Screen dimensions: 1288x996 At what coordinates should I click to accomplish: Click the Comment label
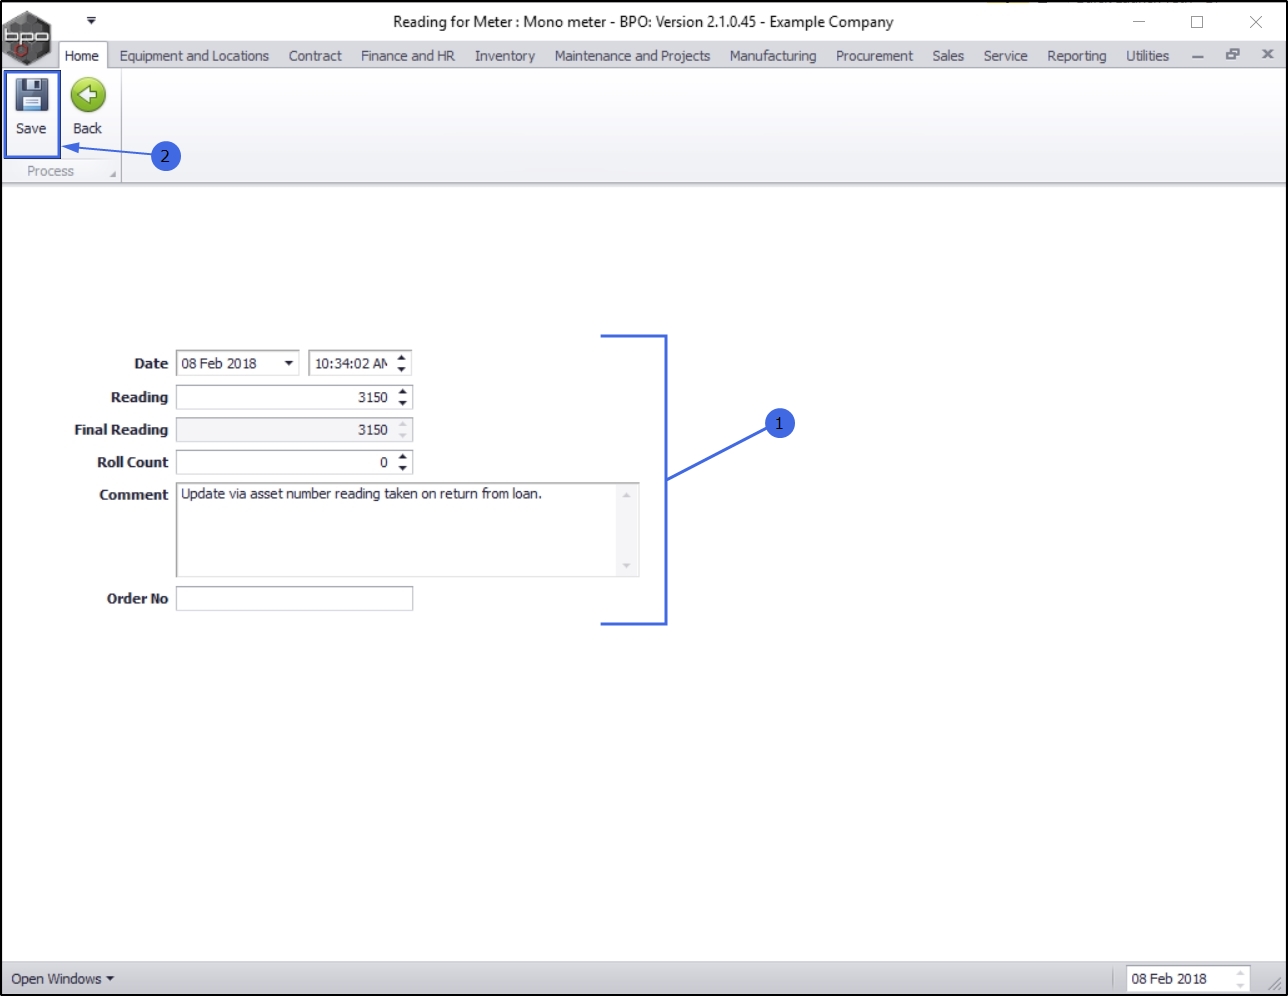134,495
